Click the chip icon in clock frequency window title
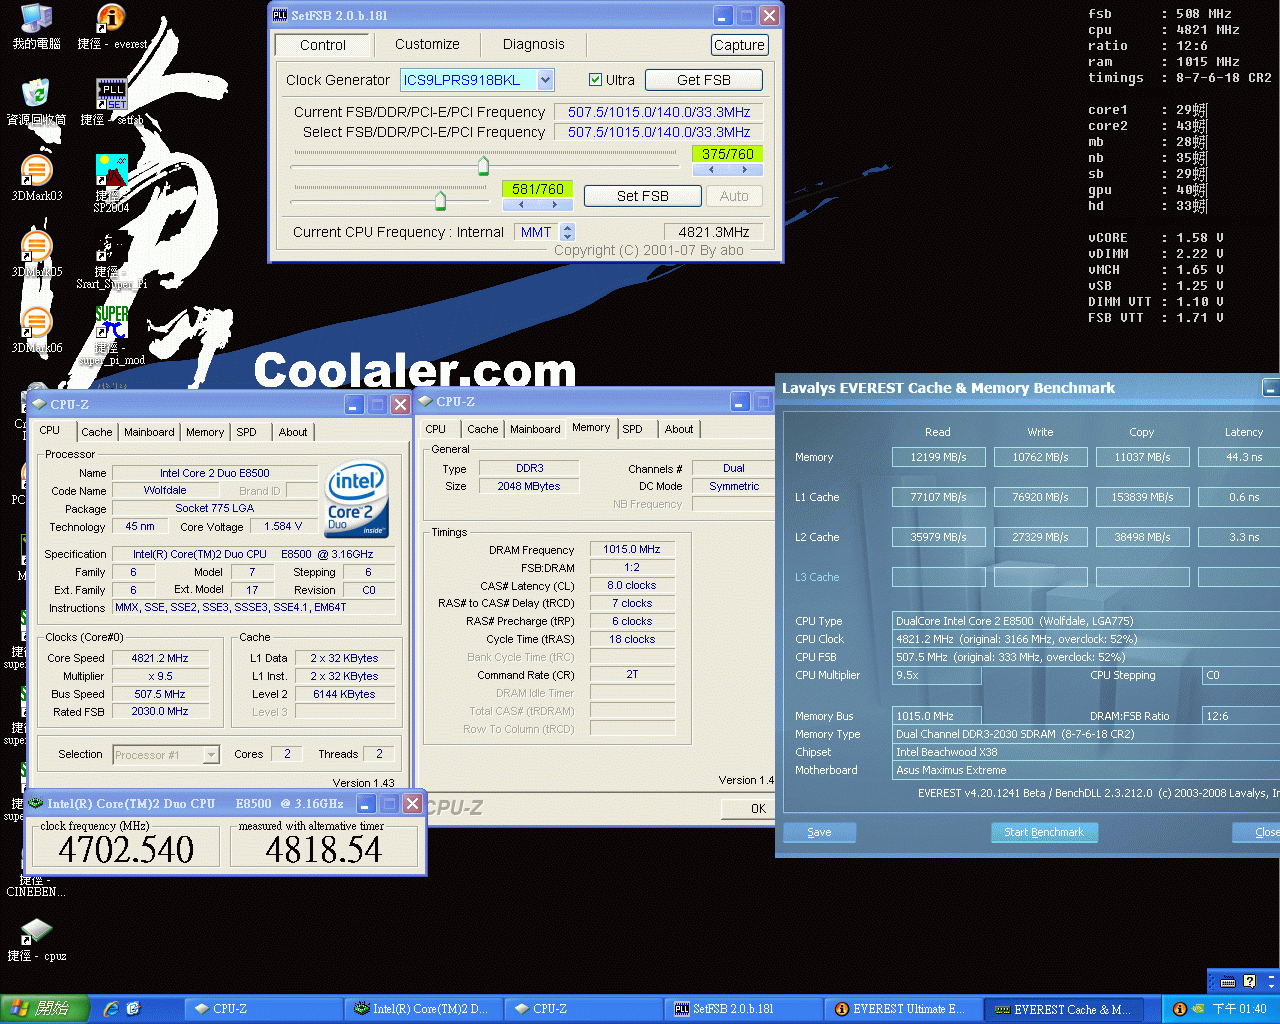This screenshot has width=1280, height=1024. click(35, 803)
